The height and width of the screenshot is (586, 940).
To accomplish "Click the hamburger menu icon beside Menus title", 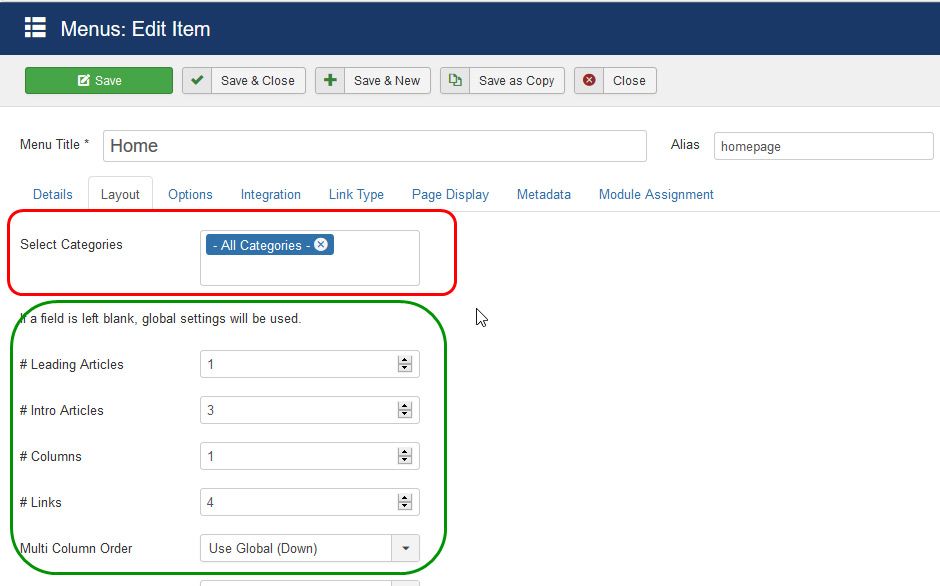I will 35,28.
